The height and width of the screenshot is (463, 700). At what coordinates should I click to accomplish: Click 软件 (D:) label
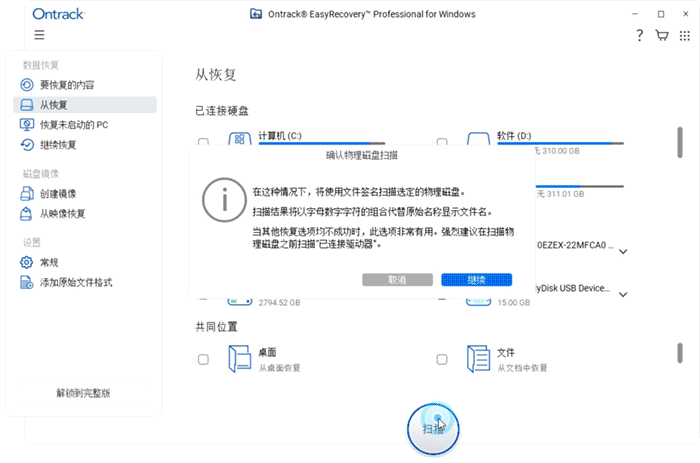(x=514, y=136)
